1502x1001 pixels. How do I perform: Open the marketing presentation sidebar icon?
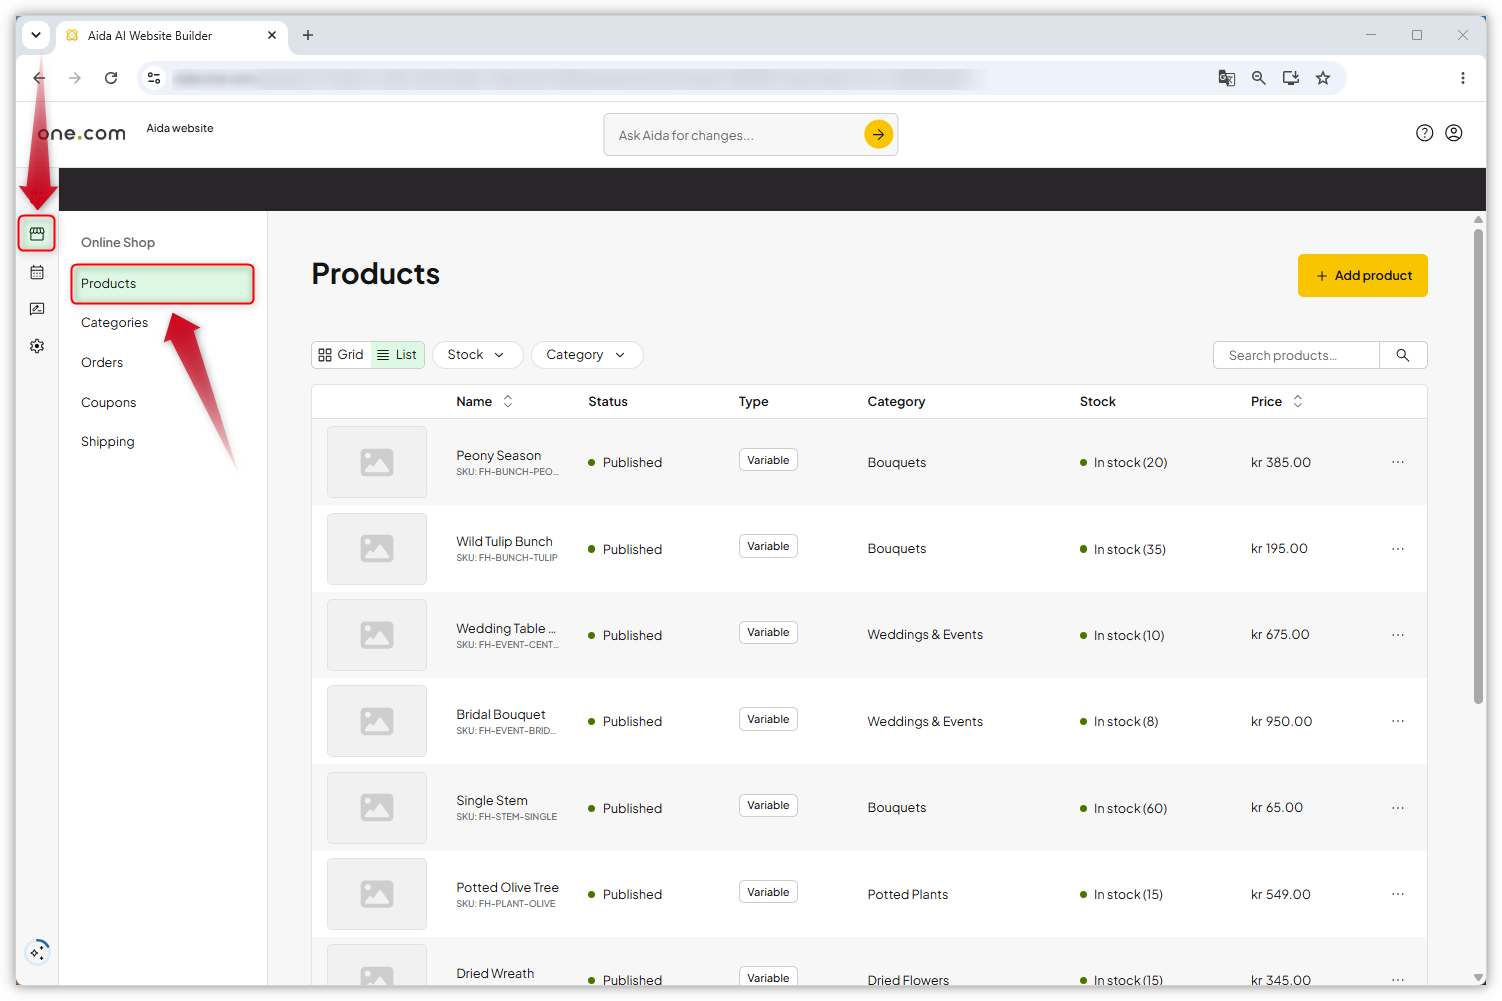pos(37,309)
